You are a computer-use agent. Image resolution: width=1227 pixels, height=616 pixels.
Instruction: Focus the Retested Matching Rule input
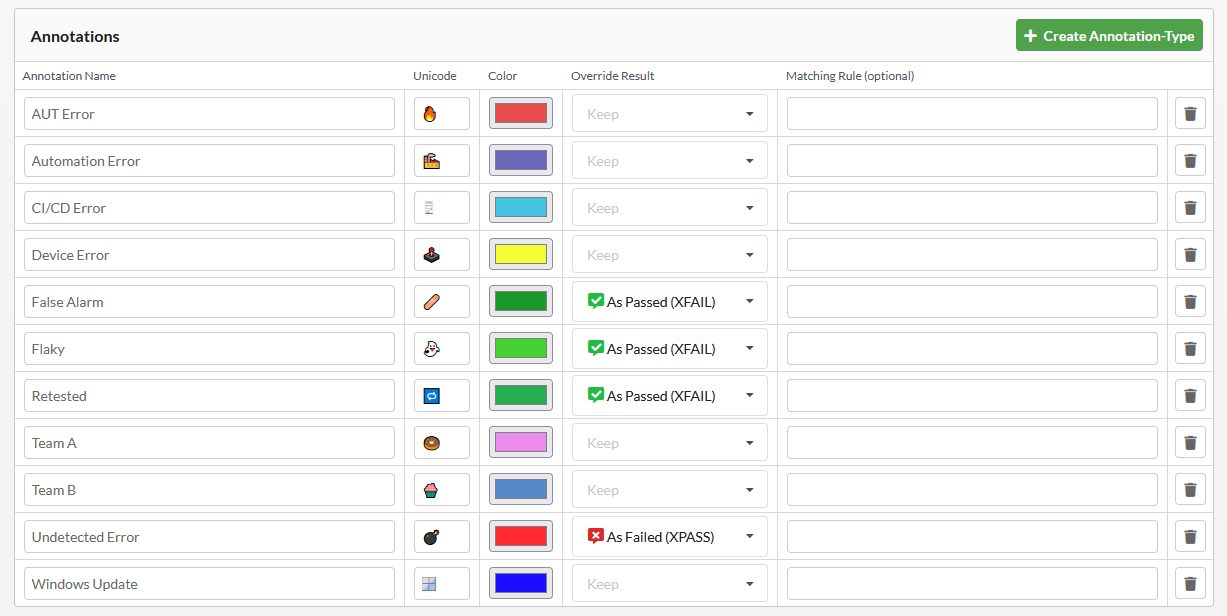[x=972, y=396]
